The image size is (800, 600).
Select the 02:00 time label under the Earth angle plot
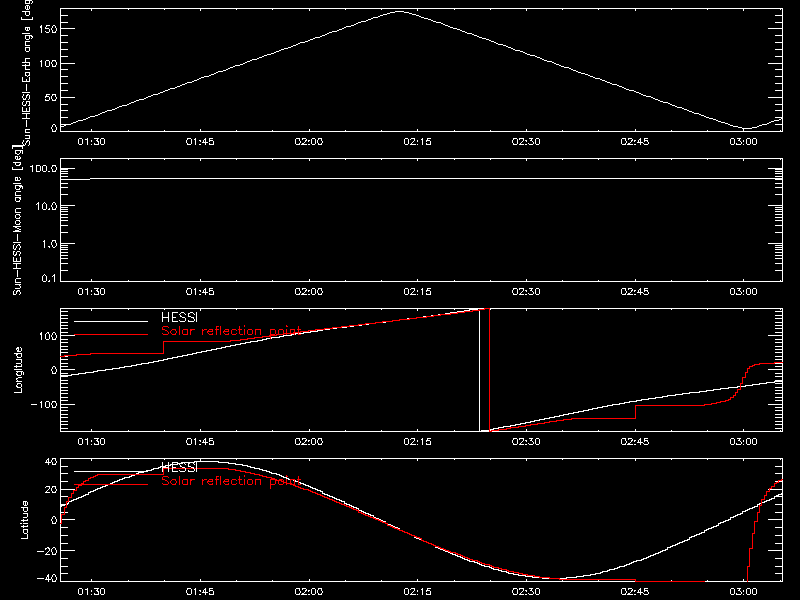pos(309,141)
